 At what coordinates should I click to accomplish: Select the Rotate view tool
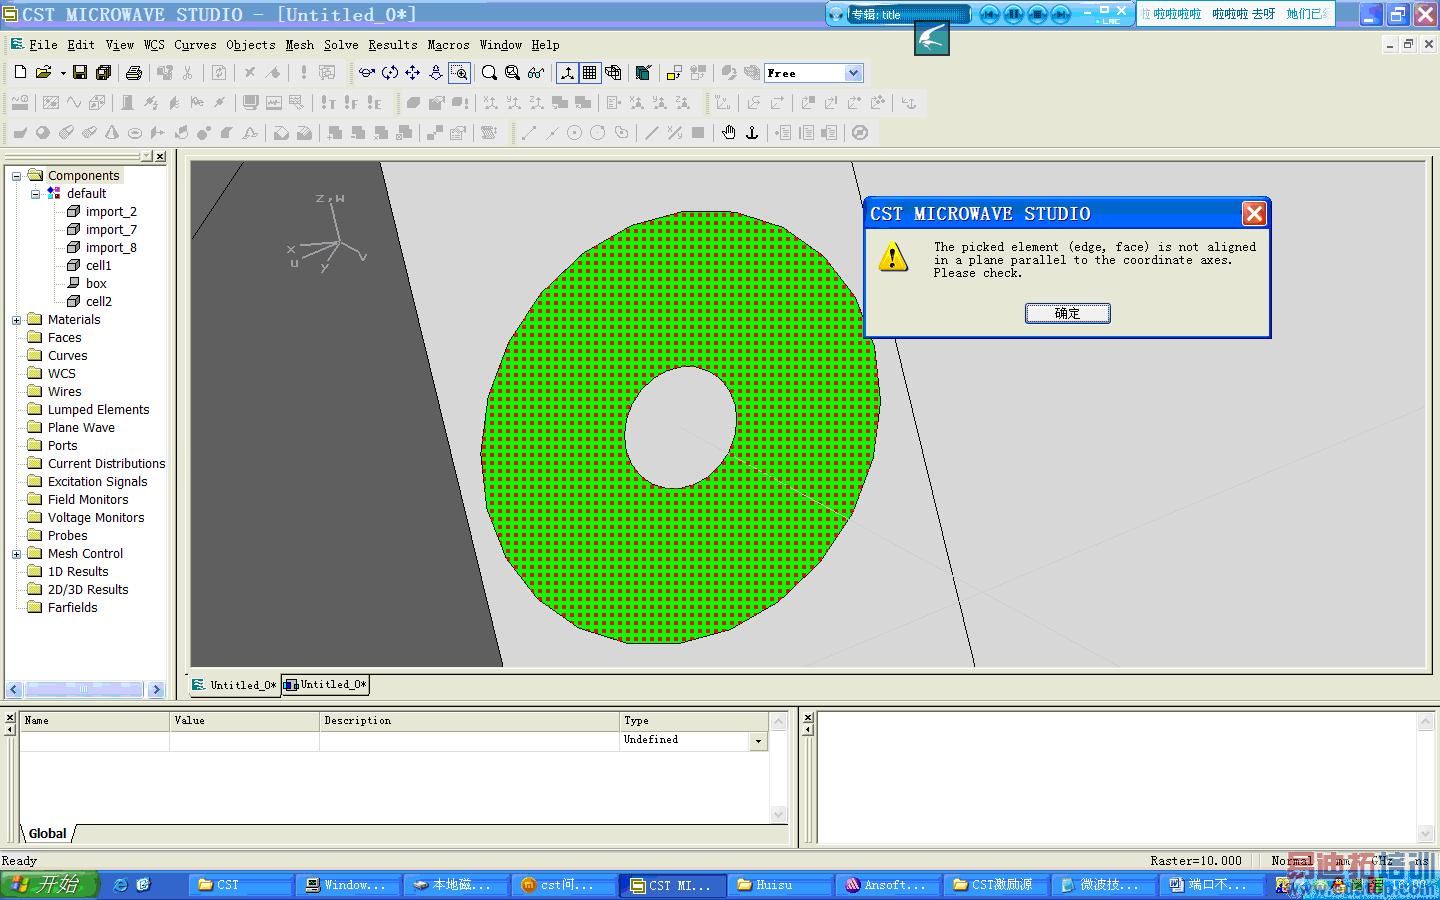(x=367, y=72)
